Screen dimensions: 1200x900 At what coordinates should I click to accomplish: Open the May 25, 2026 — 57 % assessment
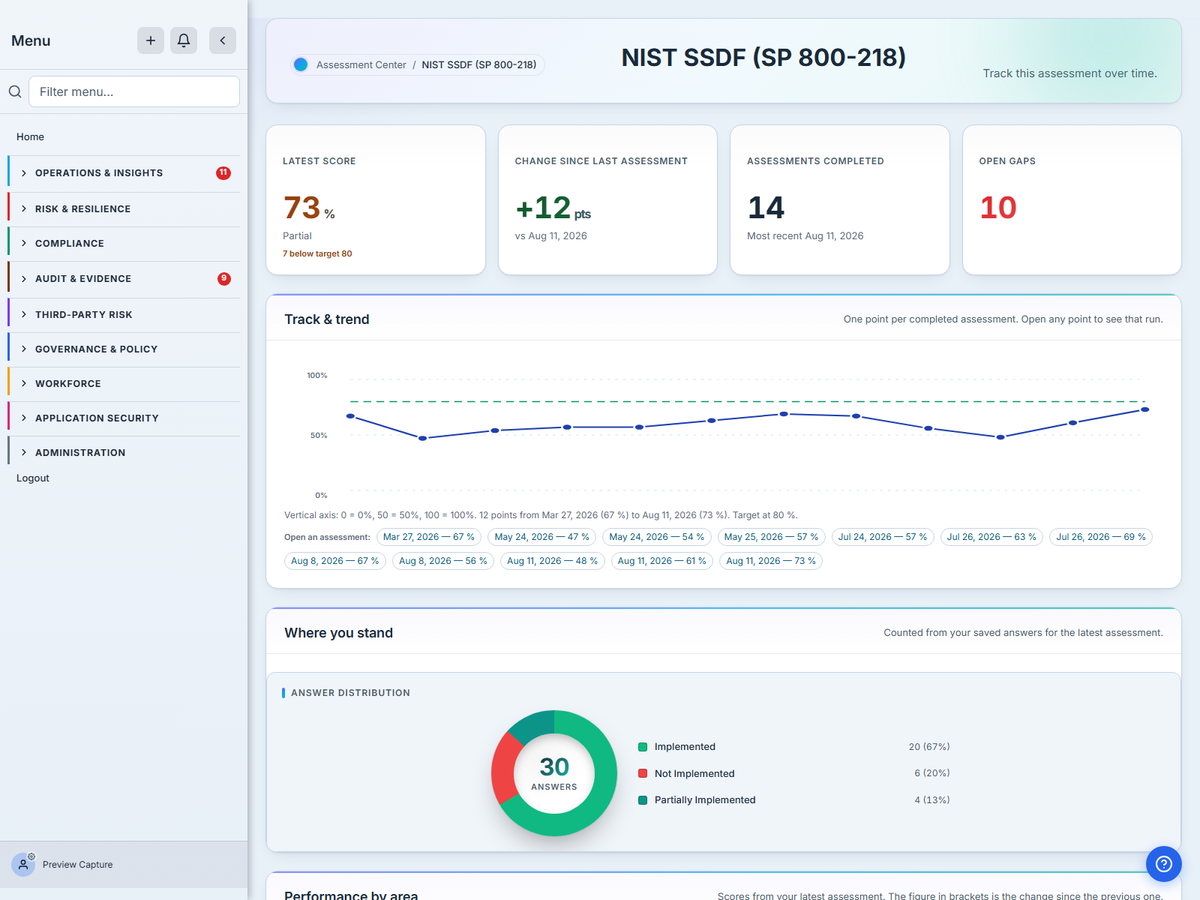point(771,537)
